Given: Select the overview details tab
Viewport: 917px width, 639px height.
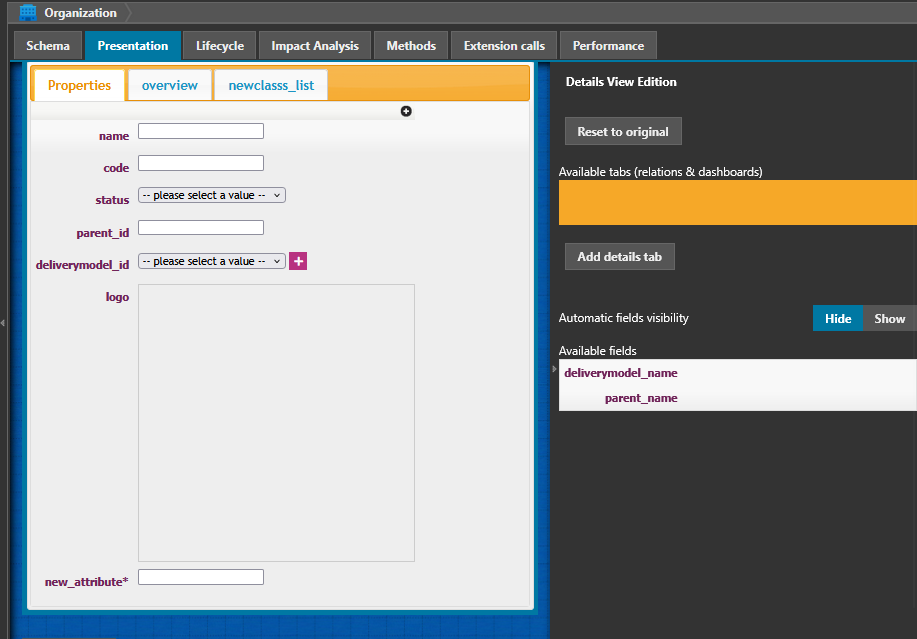Looking at the screenshot, I should (x=170, y=85).
